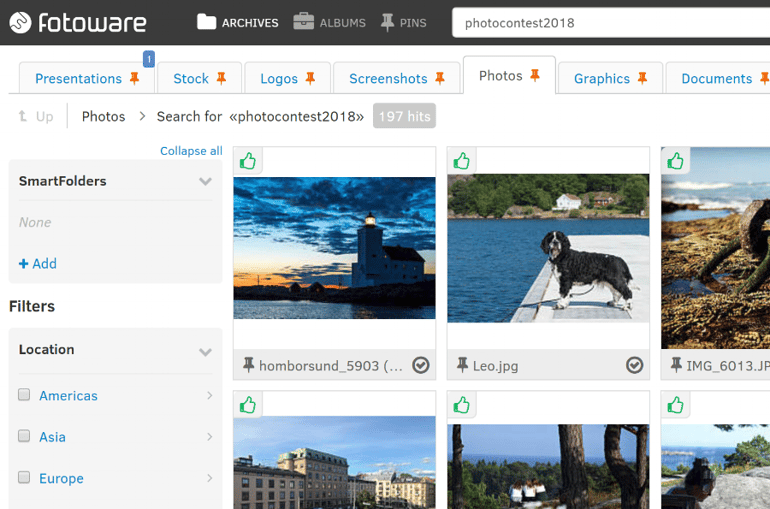Click thumbs-up icon on hombørsund lighthouse photo
The height and width of the screenshot is (509, 770).
[248, 161]
